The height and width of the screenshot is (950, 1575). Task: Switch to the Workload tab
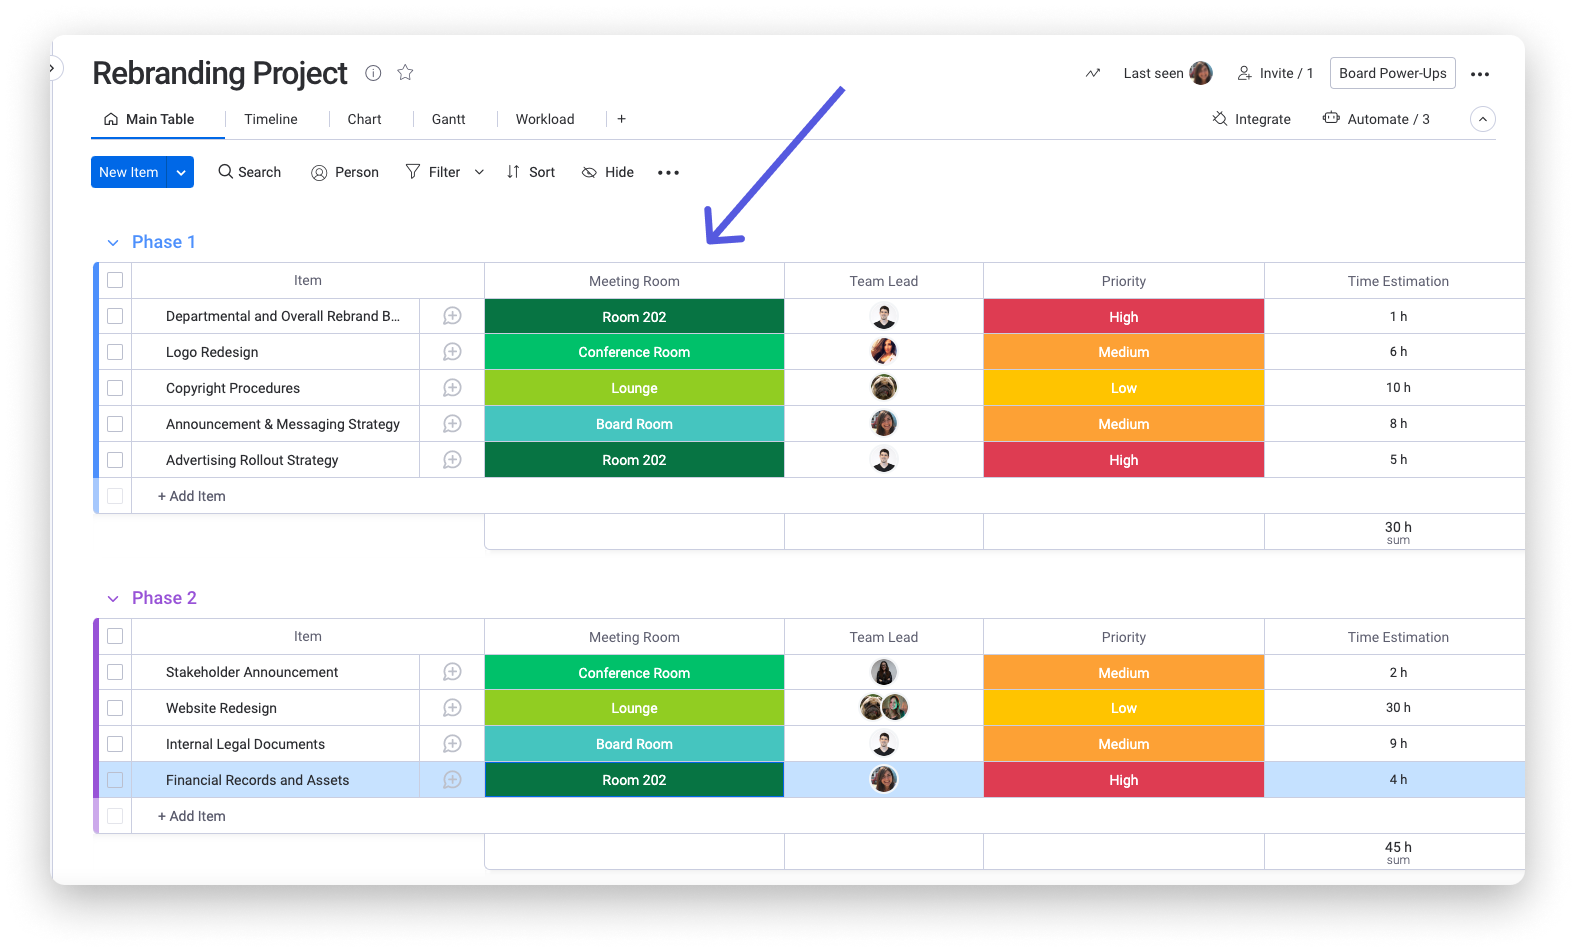coord(545,119)
